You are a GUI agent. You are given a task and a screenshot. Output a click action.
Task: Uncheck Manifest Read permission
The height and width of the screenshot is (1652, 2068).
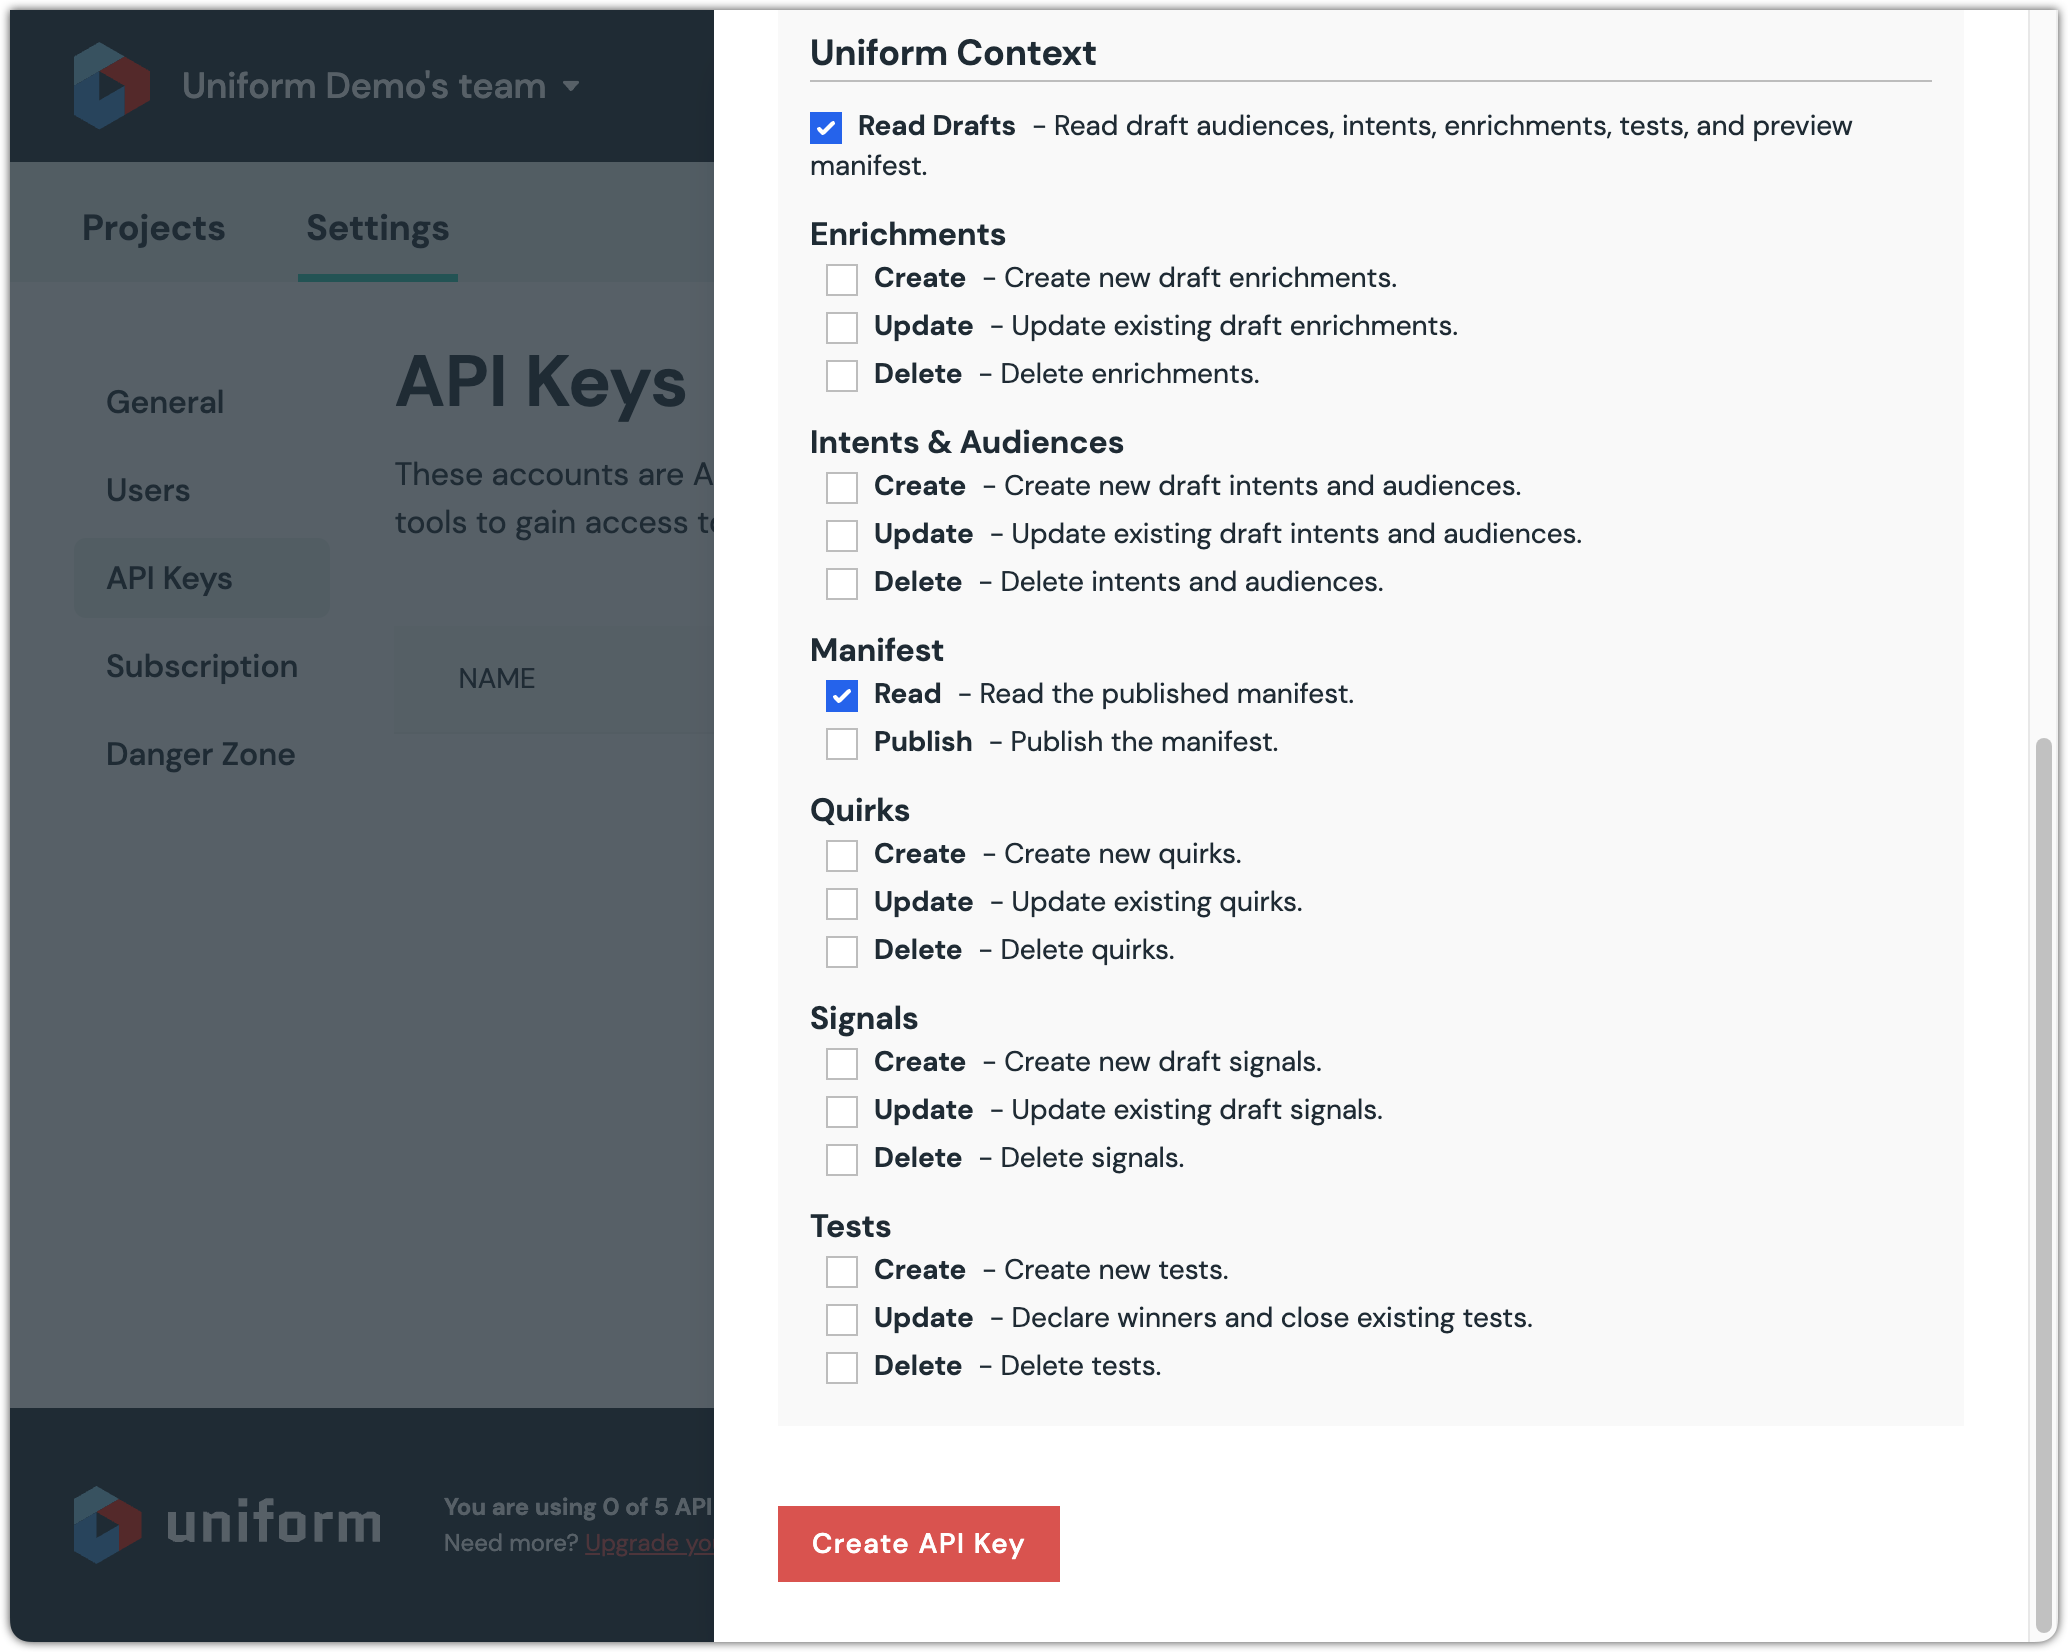[842, 696]
